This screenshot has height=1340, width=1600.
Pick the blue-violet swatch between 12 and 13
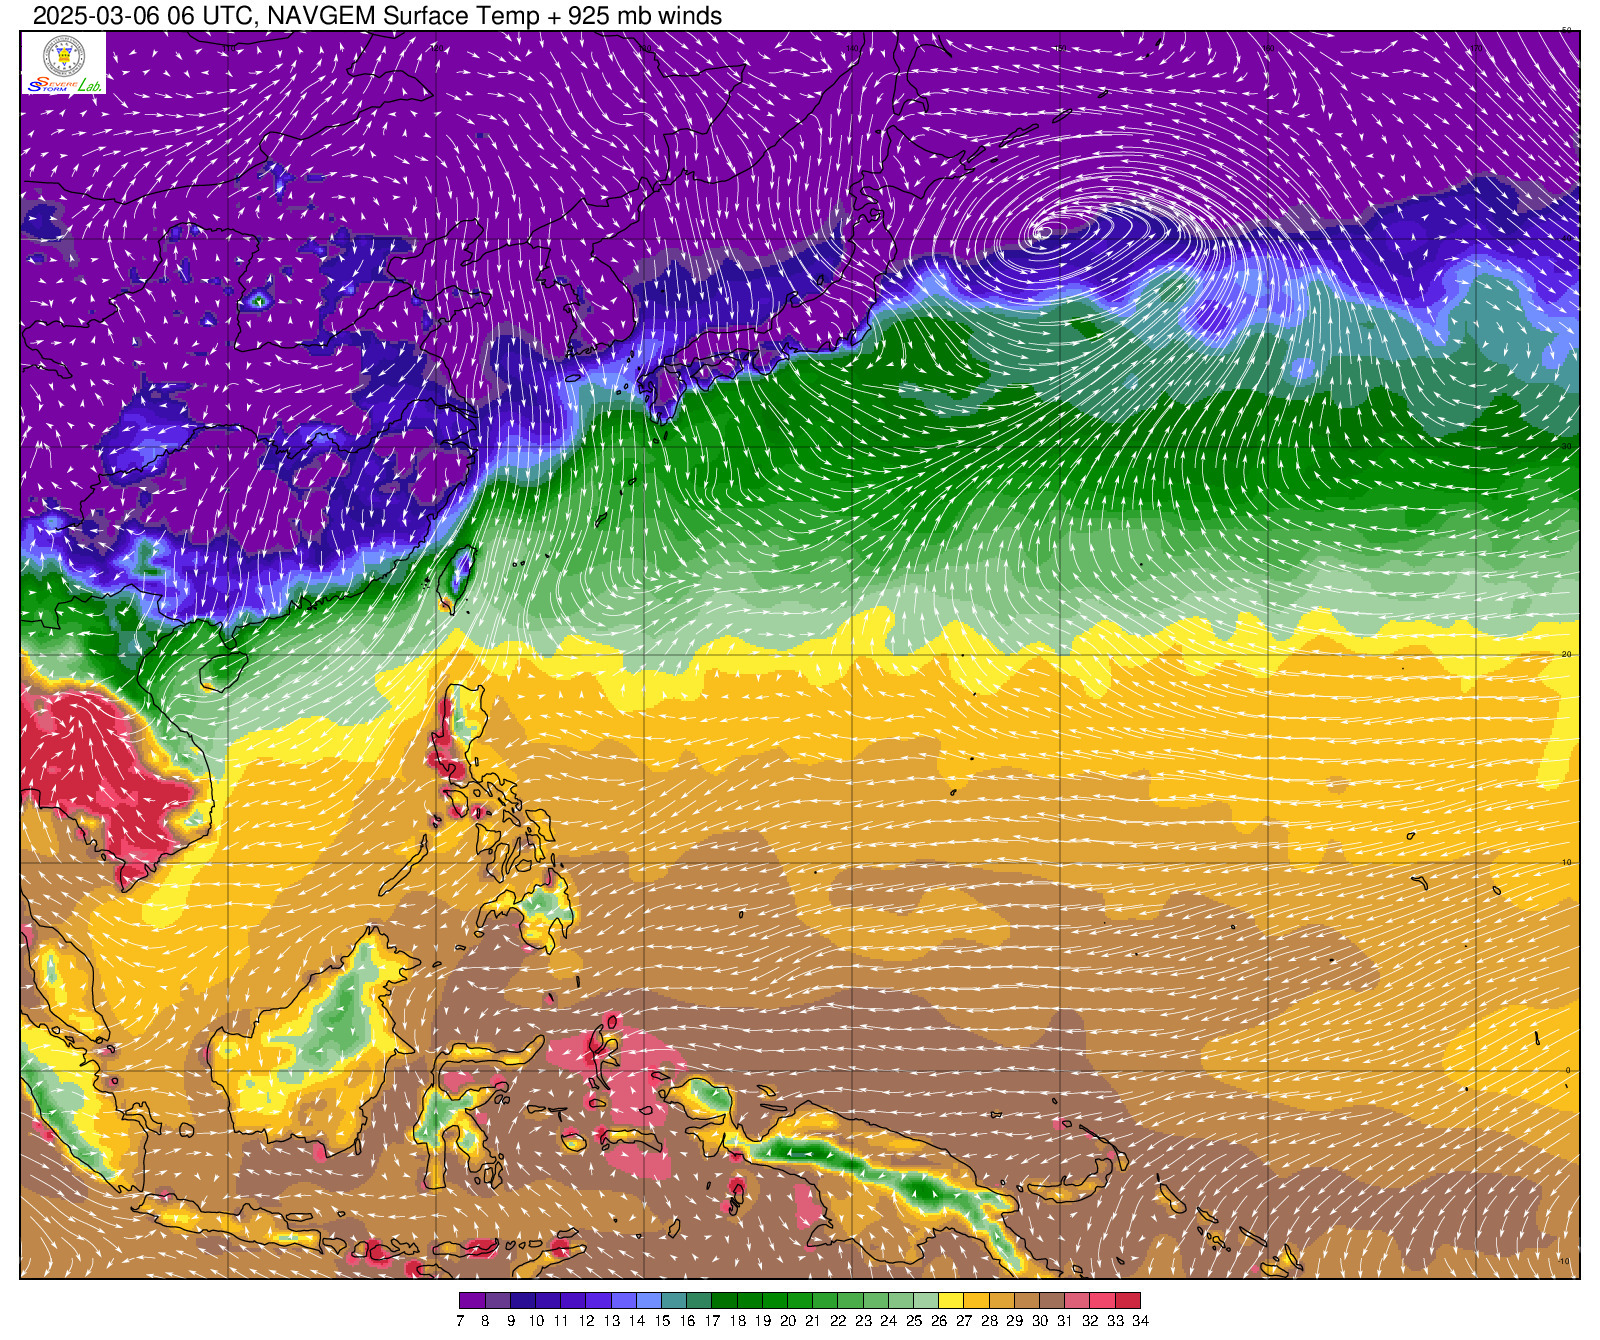[x=598, y=1301]
